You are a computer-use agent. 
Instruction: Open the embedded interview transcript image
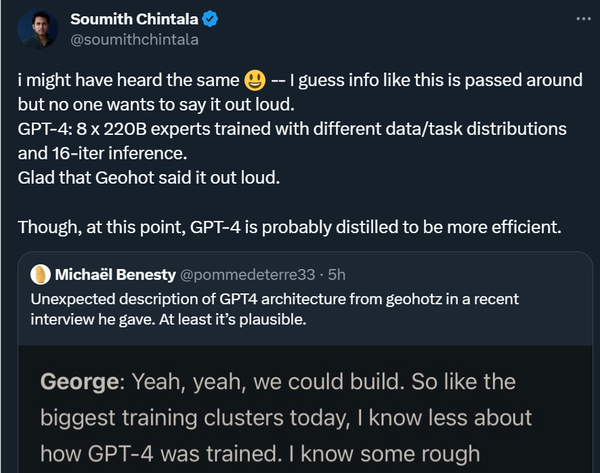tap(305, 409)
